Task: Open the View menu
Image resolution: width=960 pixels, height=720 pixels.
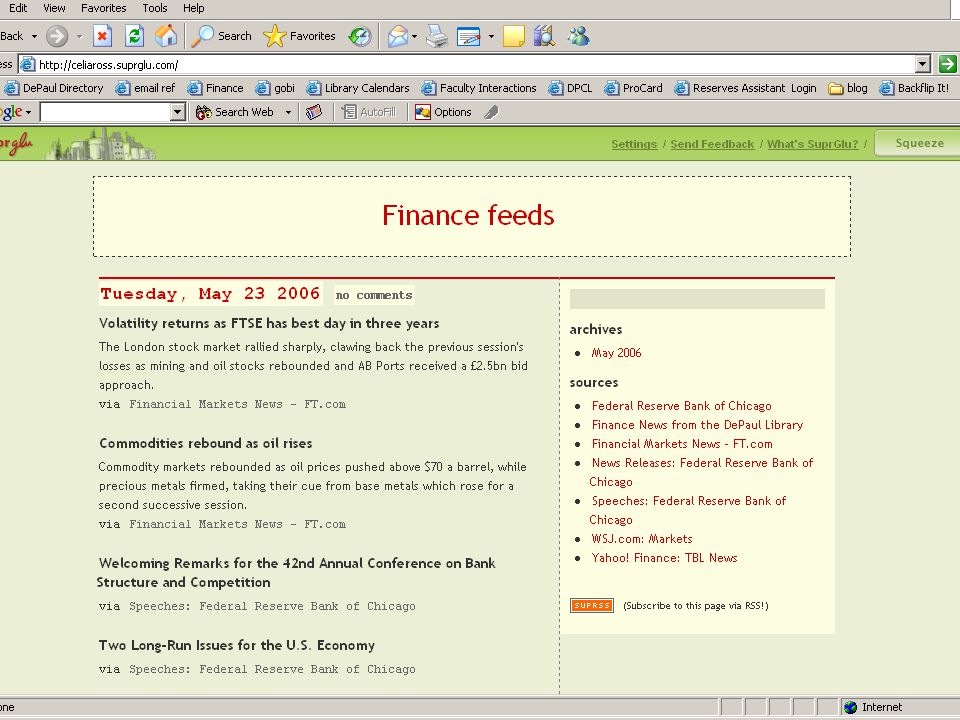Action: pos(54,8)
